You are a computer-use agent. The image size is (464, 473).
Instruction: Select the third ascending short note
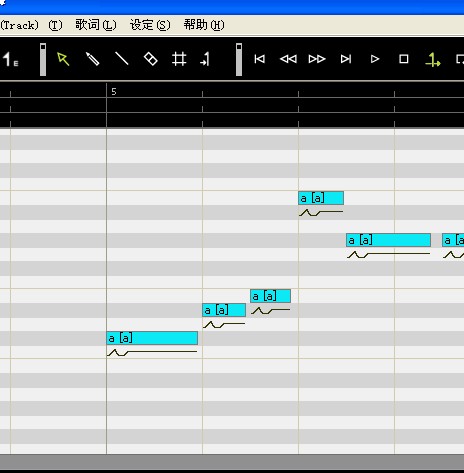point(270,296)
